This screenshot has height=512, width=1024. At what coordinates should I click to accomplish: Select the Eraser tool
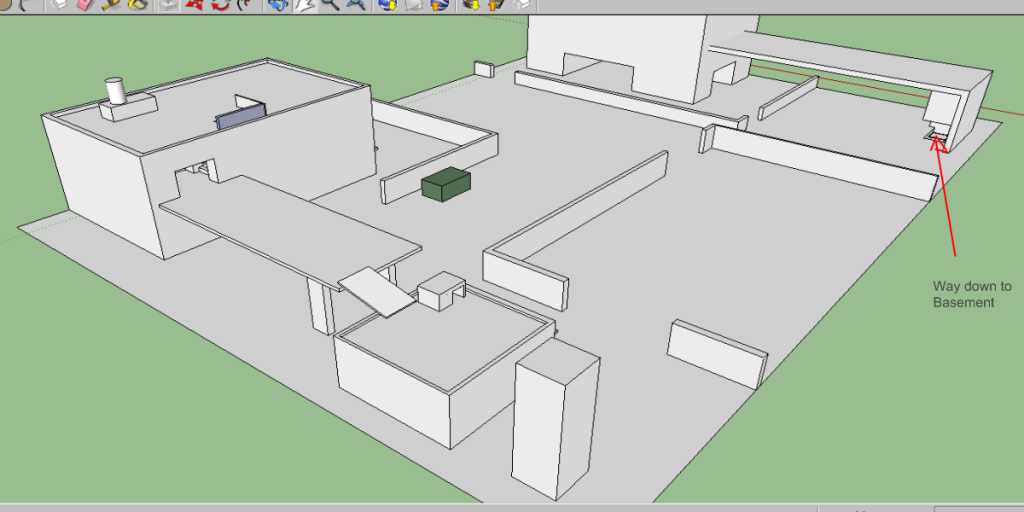(x=83, y=5)
